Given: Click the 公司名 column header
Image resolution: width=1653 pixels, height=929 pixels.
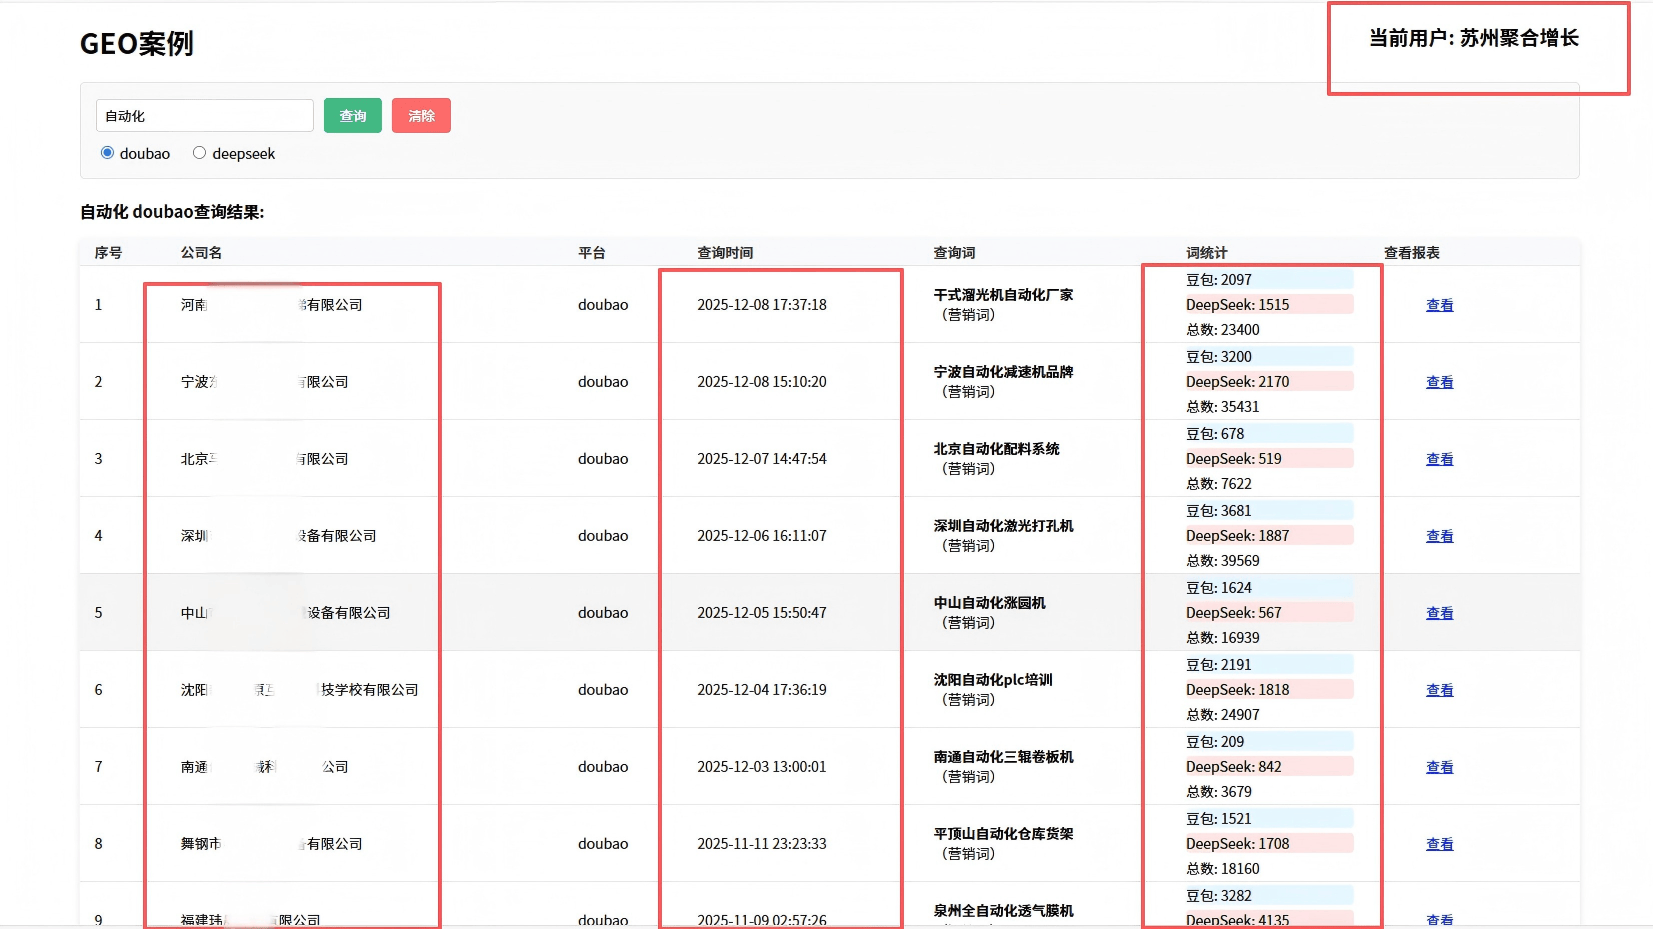Looking at the screenshot, I should (x=201, y=253).
